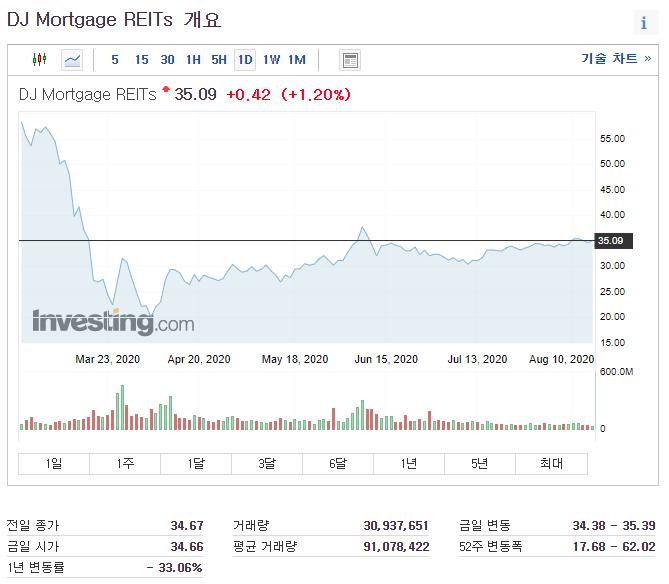Image resolution: width=669 pixels, height=584 pixels.
Task: Select the 1W interval
Action: (x=271, y=60)
